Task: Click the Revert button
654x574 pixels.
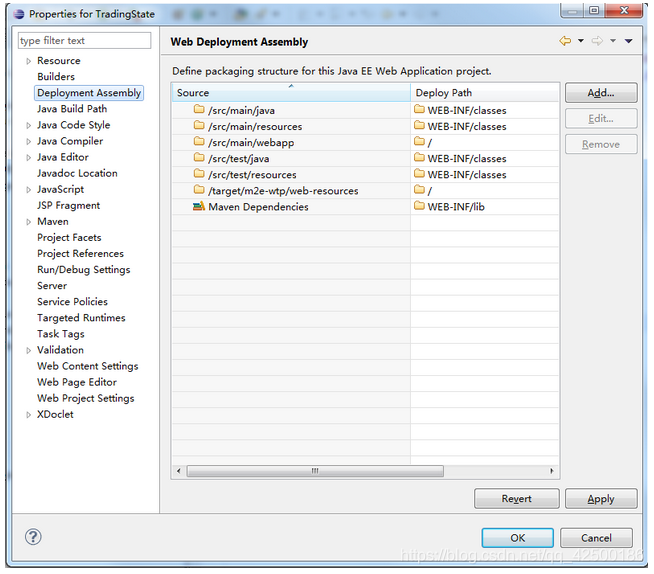Action: tap(516, 498)
